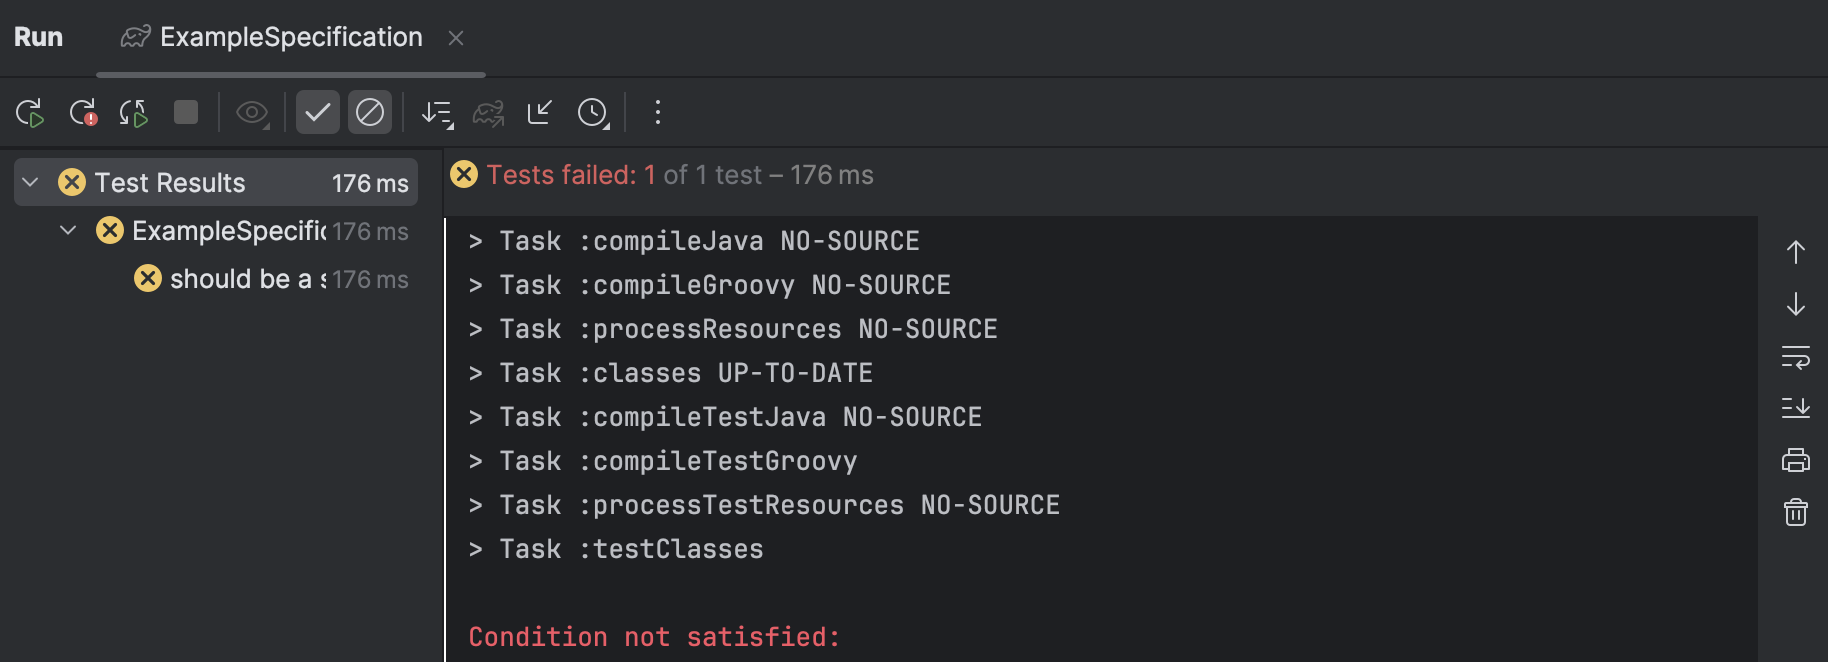Close the ExampleSpecification tab
The height and width of the screenshot is (662, 1828).
click(x=456, y=38)
